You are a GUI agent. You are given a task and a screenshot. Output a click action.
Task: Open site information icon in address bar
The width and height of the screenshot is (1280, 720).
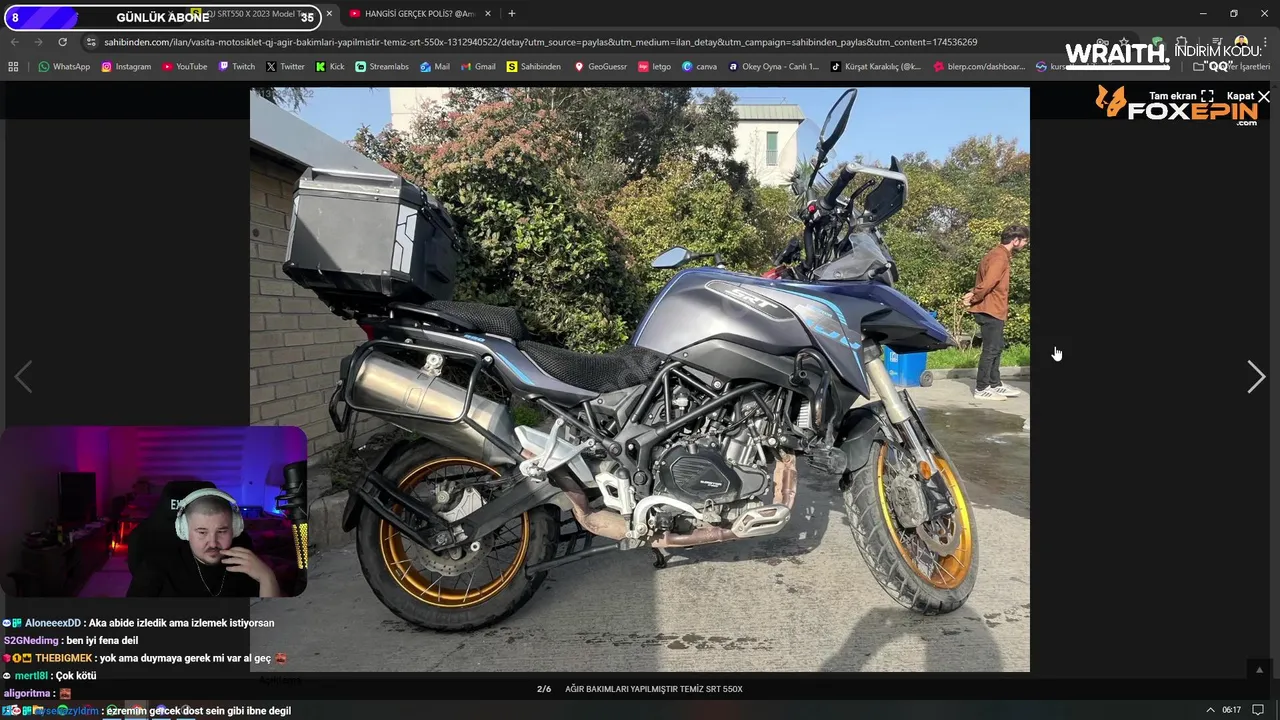[x=91, y=42]
